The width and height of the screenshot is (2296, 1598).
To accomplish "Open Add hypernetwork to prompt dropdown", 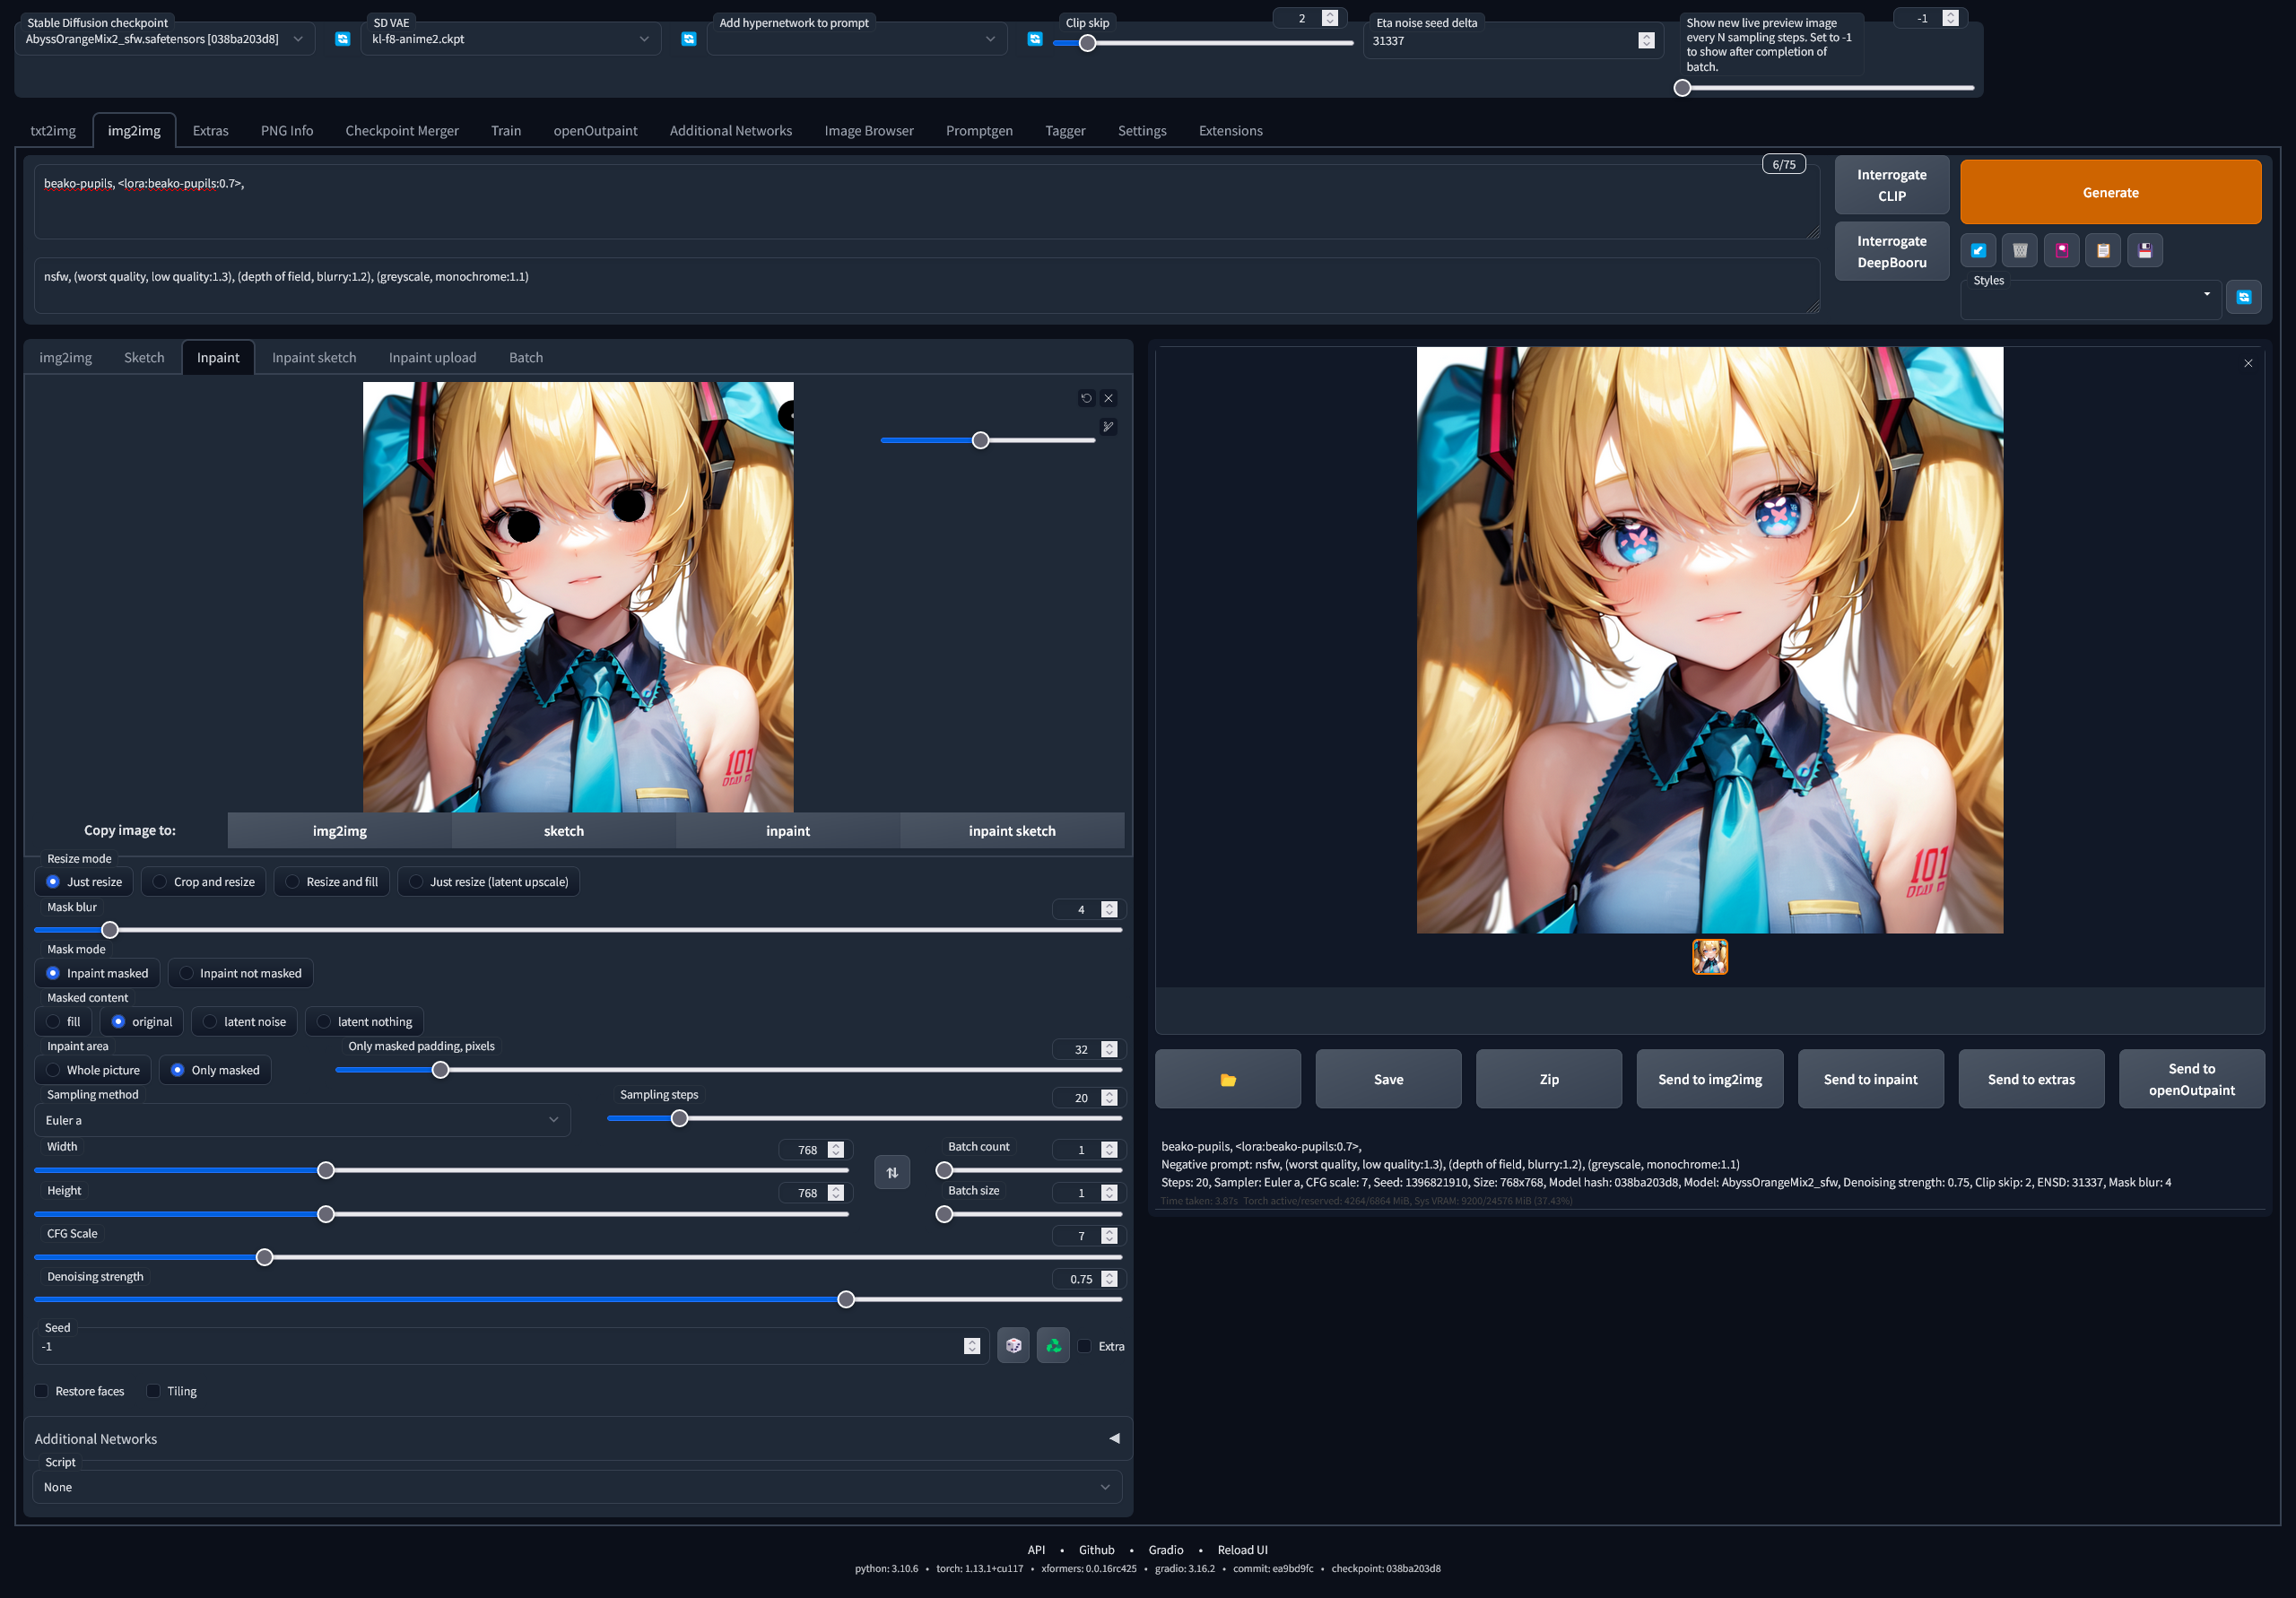I will click(857, 39).
